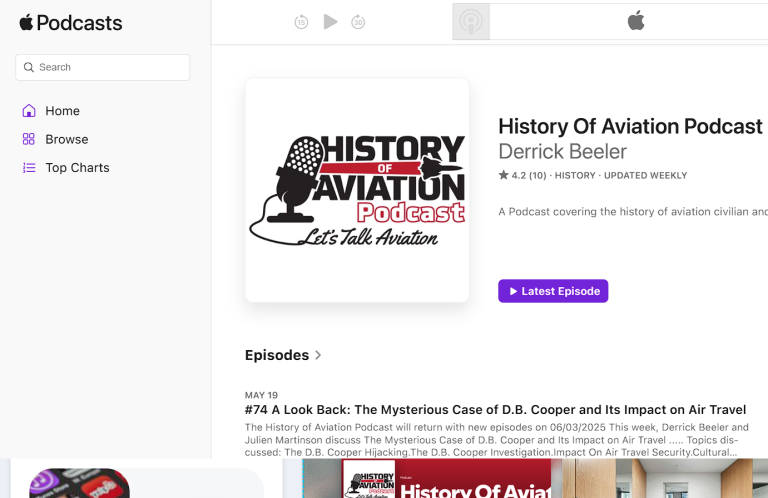Screen dimensions: 768x498
Task: Click the Top Charts list icon
Action: [29, 167]
